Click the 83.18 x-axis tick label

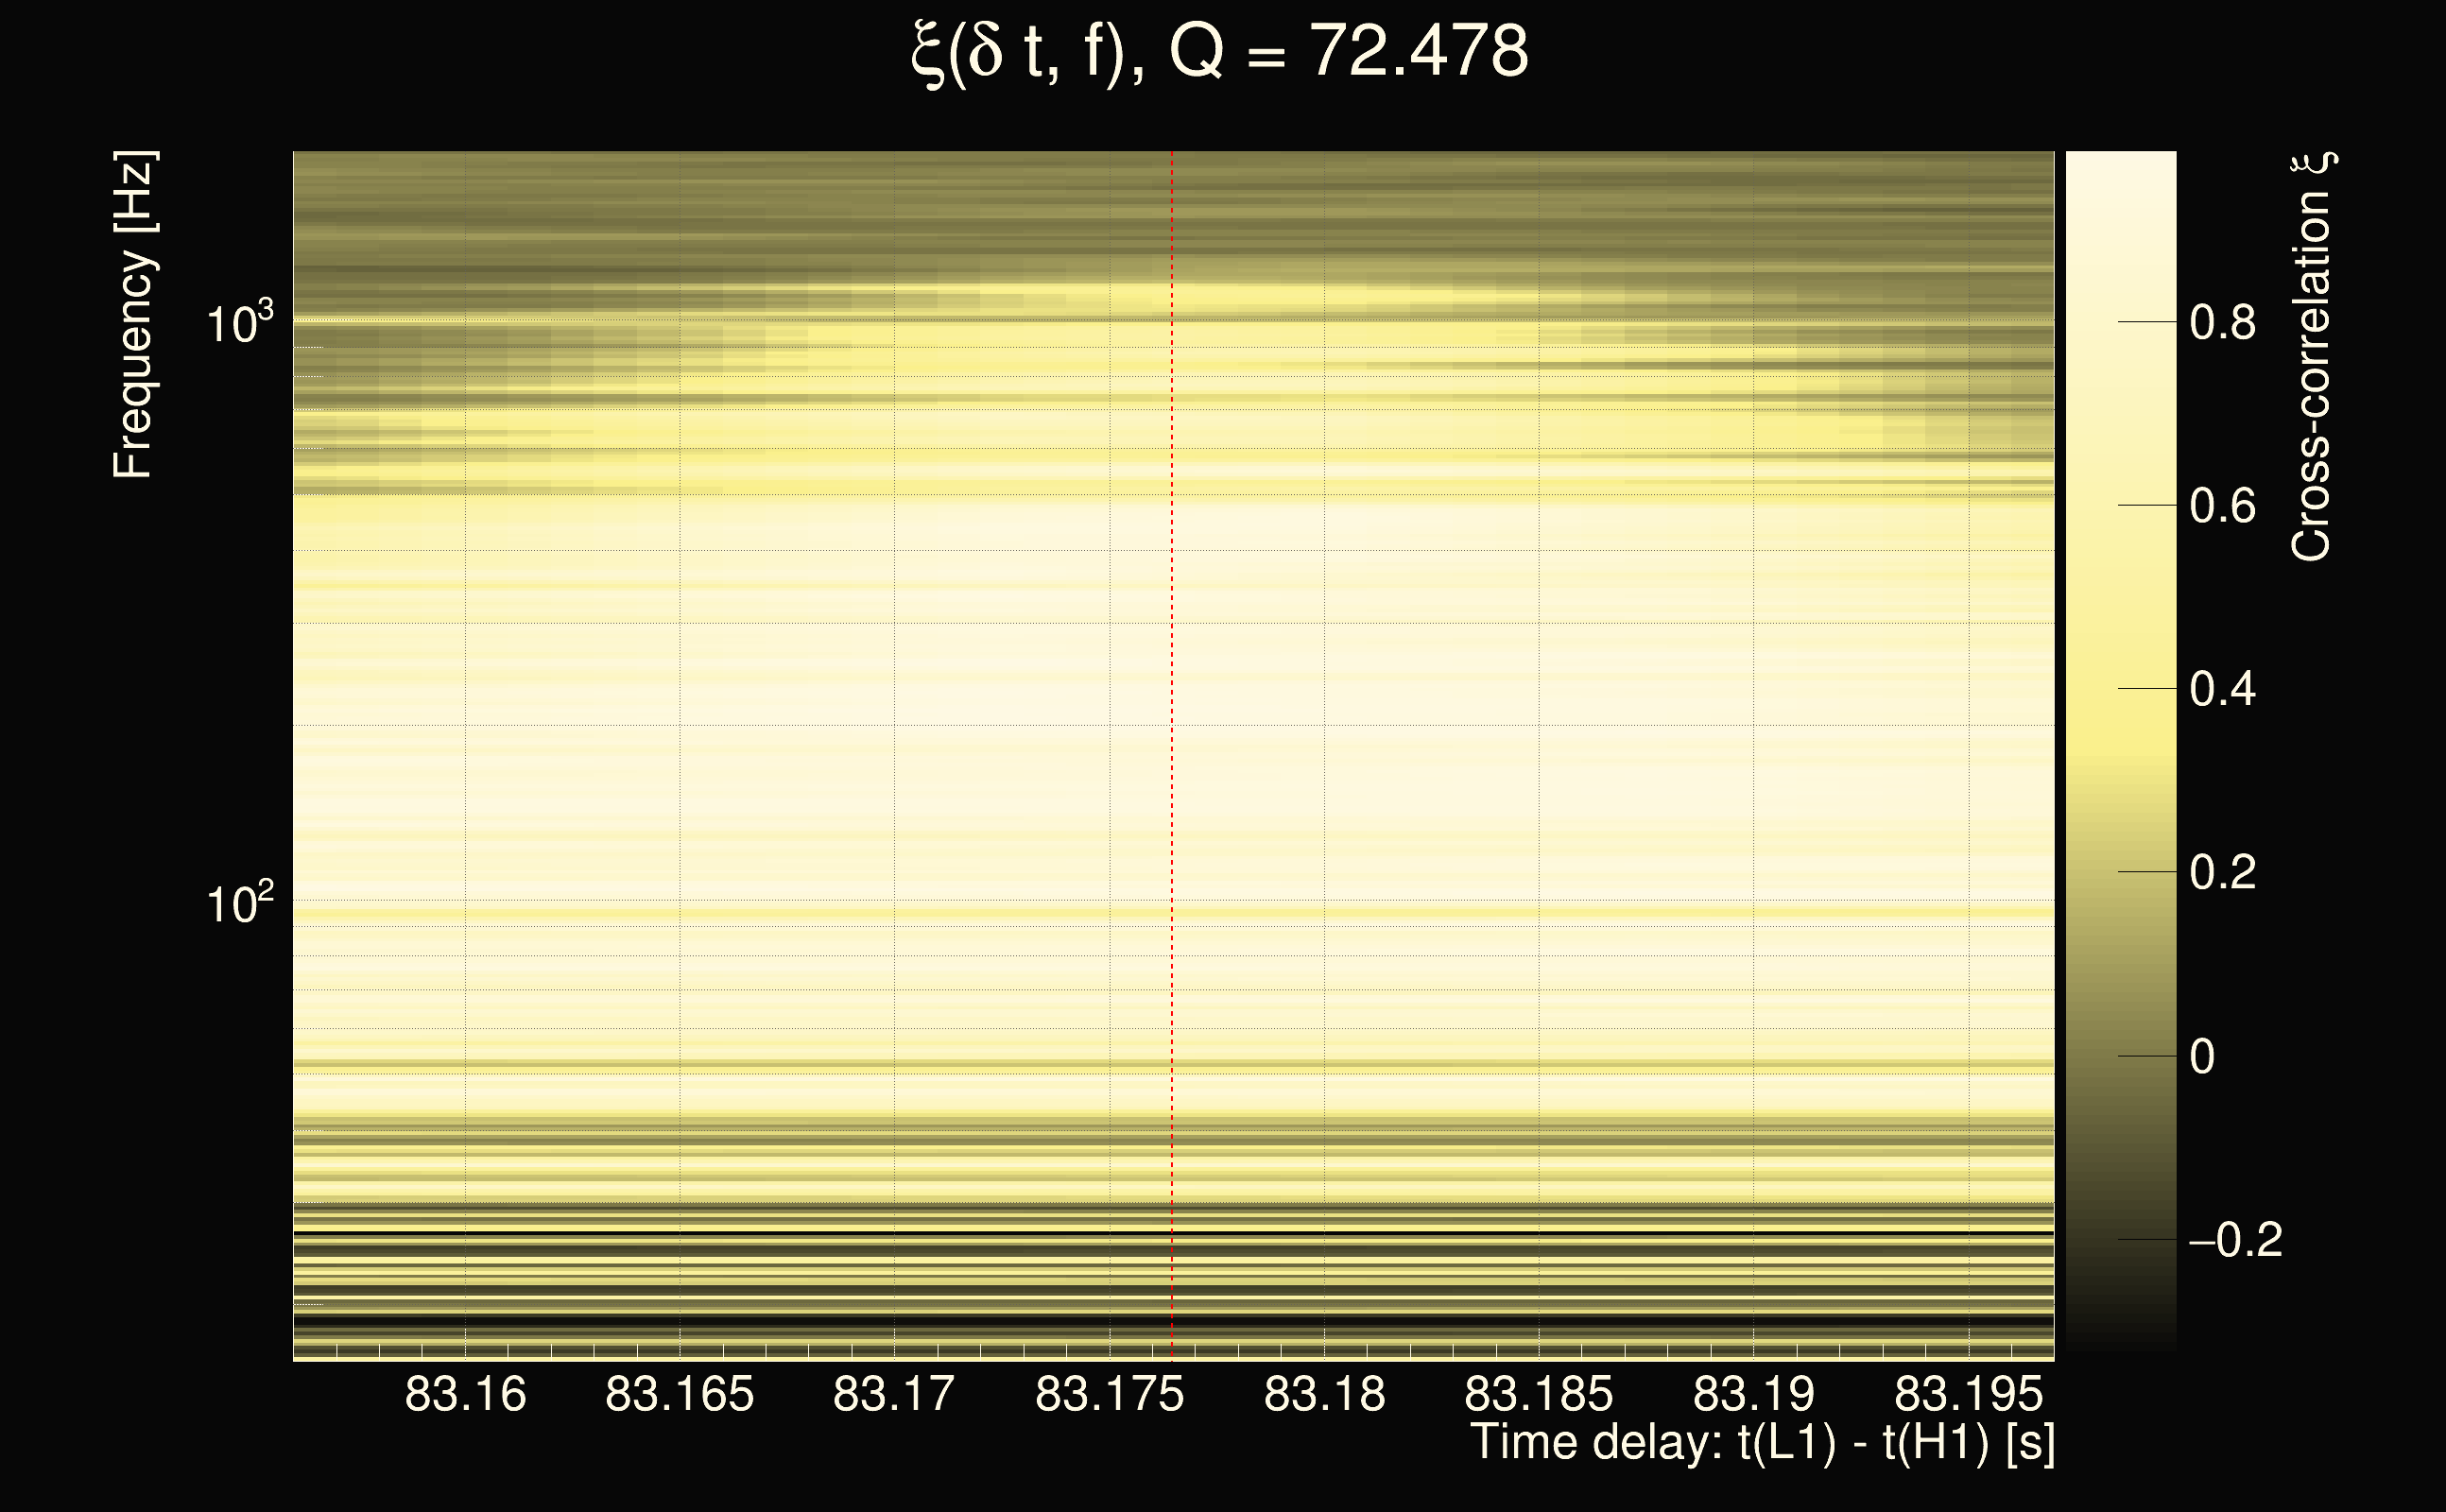[x=1324, y=1394]
